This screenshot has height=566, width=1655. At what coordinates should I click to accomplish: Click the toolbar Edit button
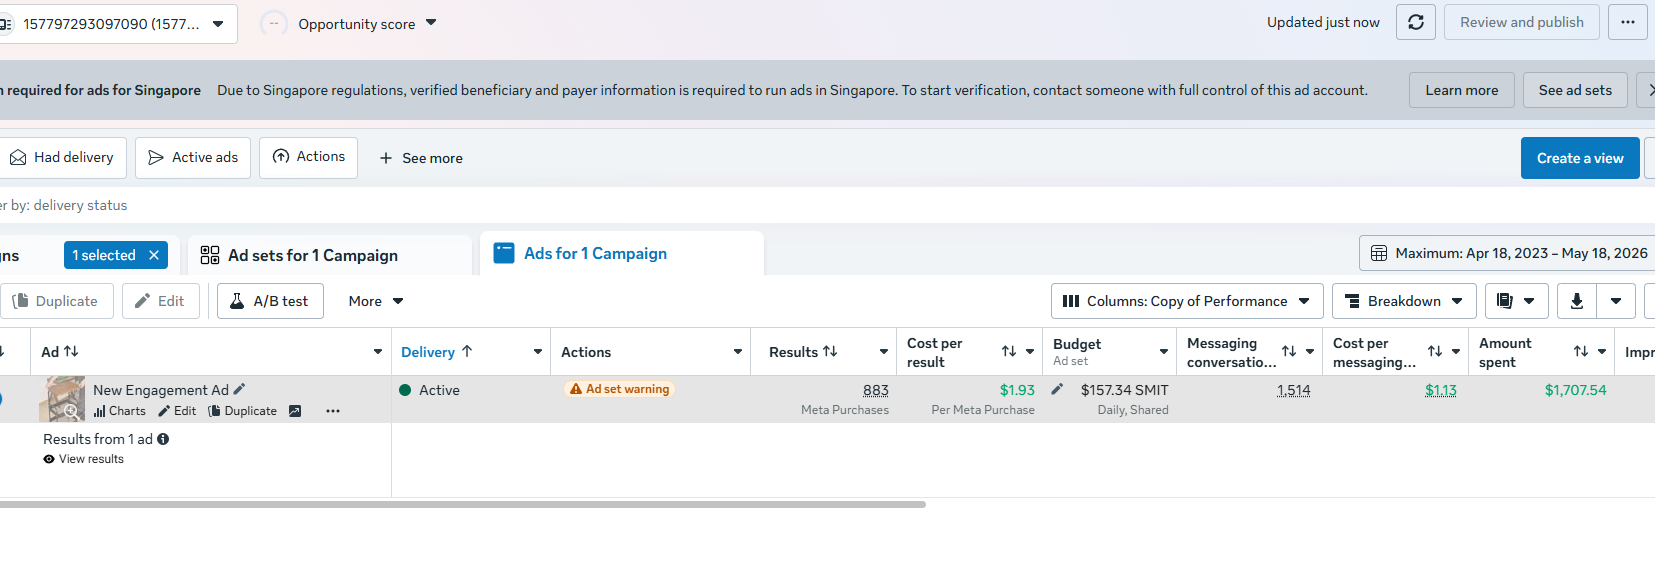tap(160, 301)
